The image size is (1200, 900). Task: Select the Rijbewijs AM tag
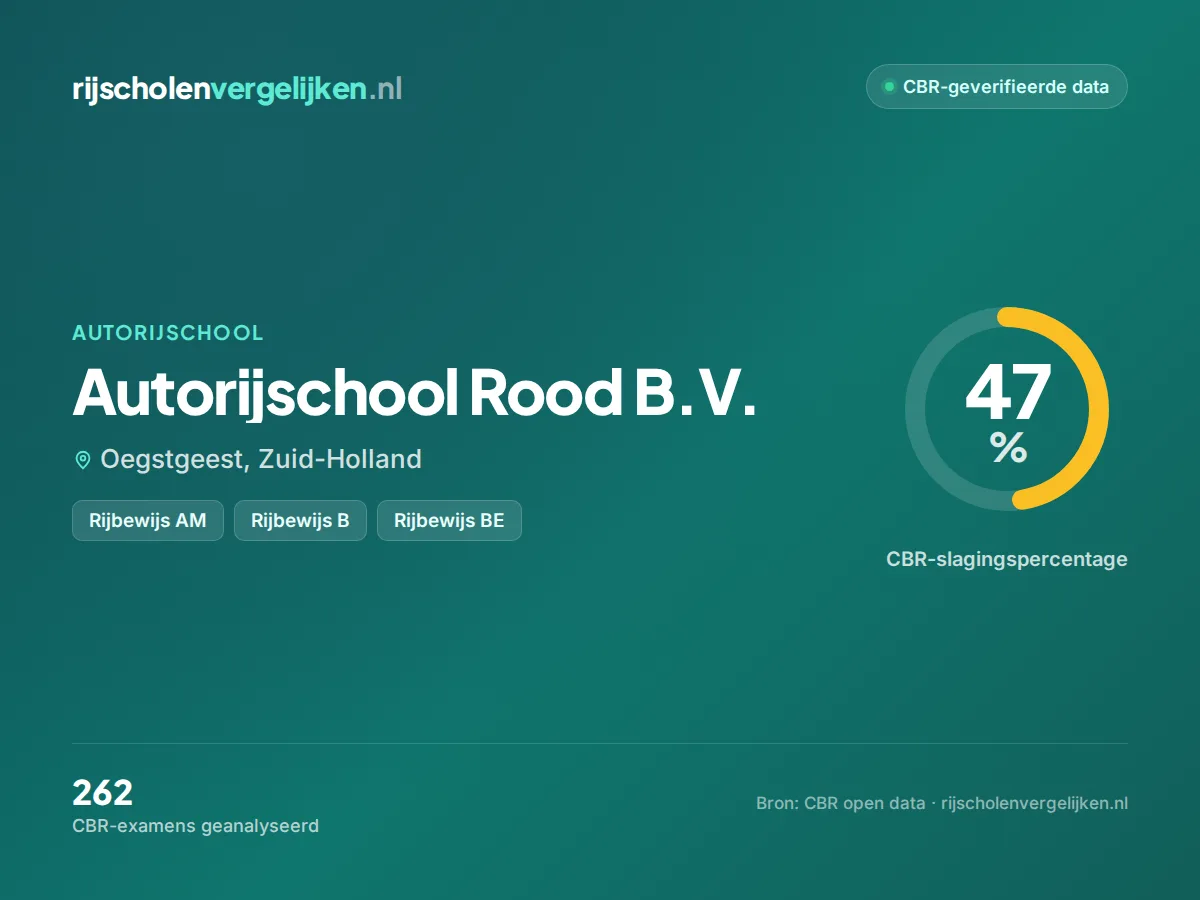tap(148, 520)
